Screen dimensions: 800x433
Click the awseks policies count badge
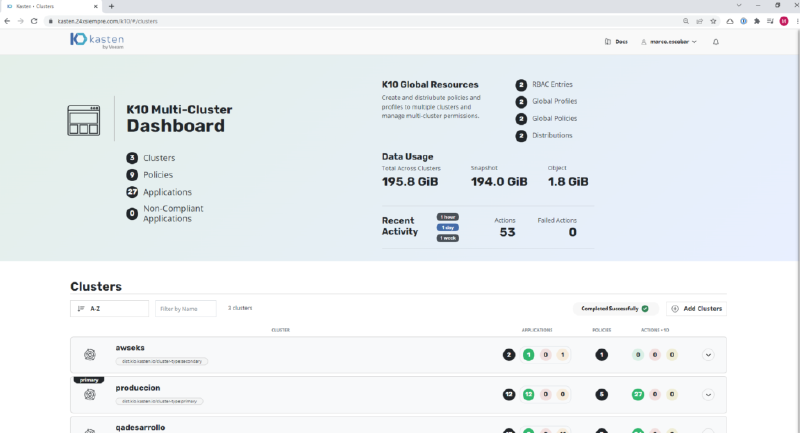click(x=602, y=354)
